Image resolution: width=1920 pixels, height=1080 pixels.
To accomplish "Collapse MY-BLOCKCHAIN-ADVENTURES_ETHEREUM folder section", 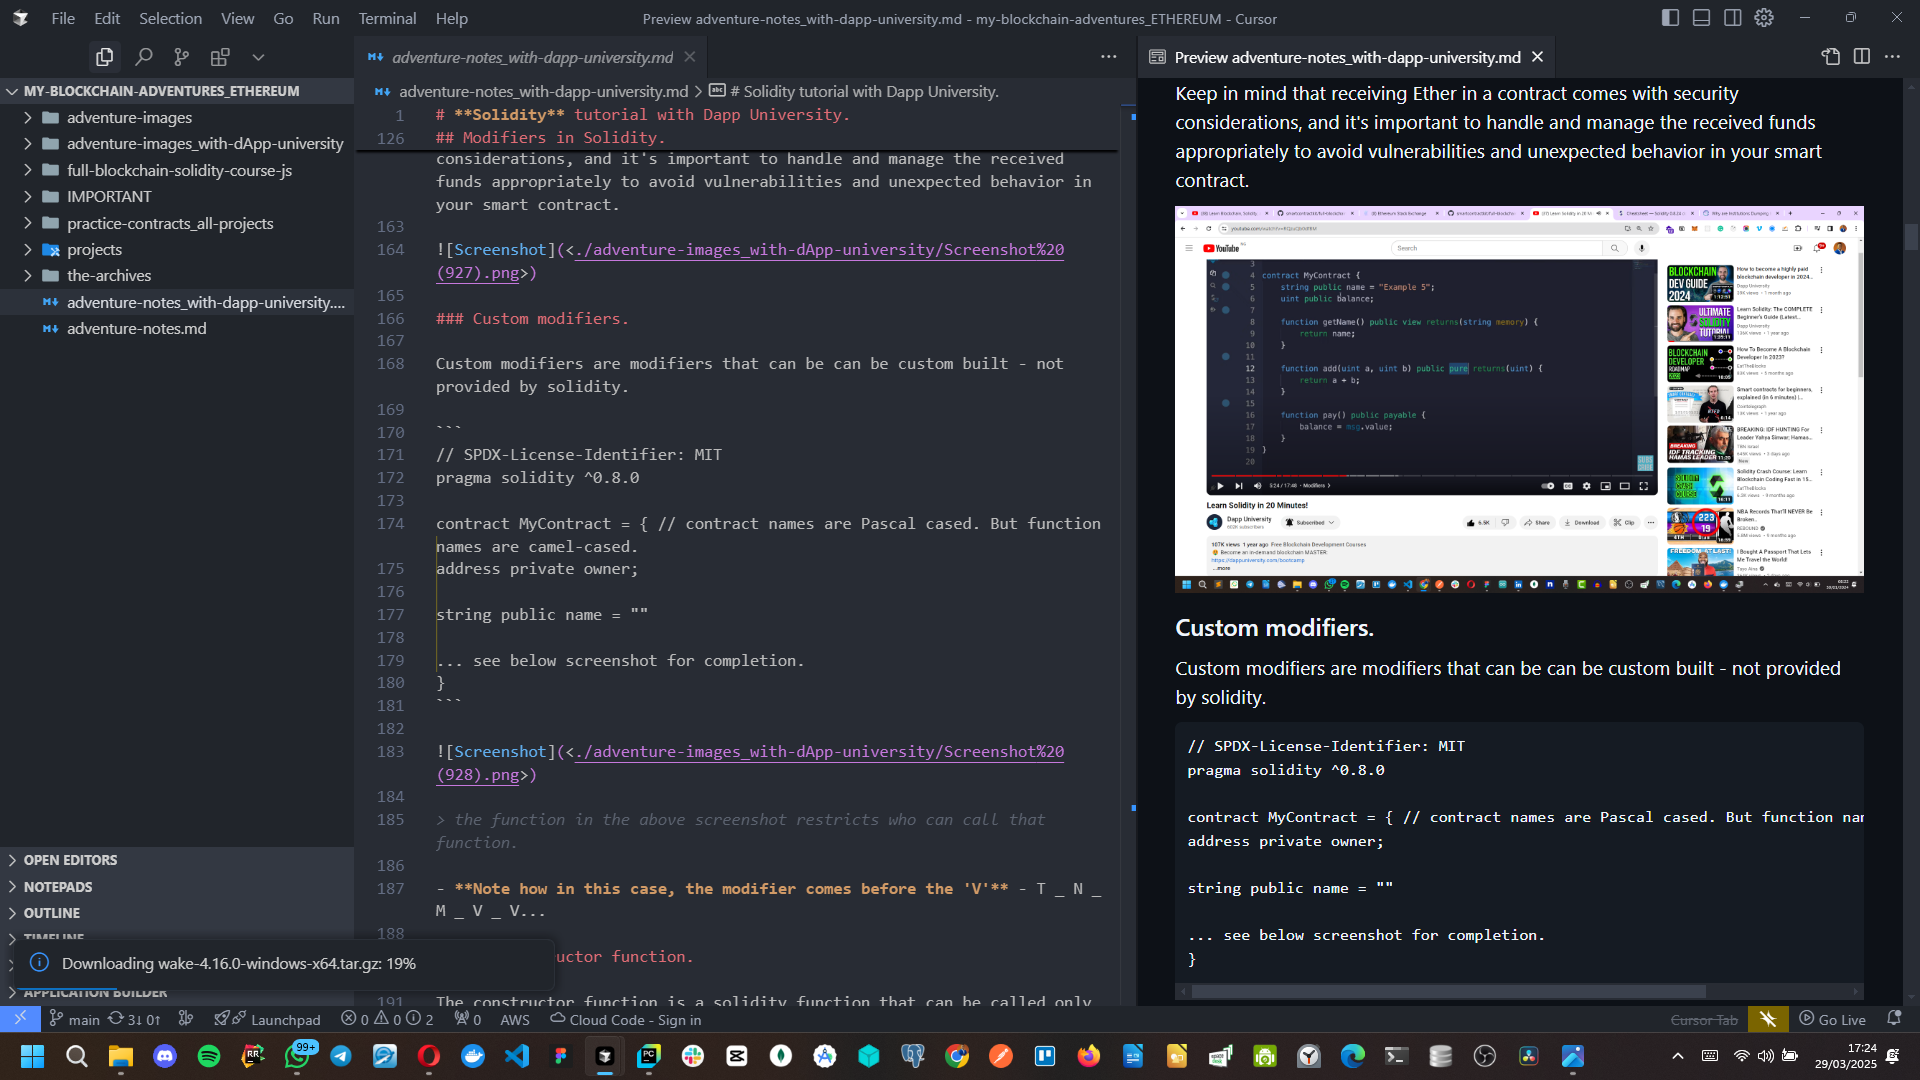I will click(161, 91).
